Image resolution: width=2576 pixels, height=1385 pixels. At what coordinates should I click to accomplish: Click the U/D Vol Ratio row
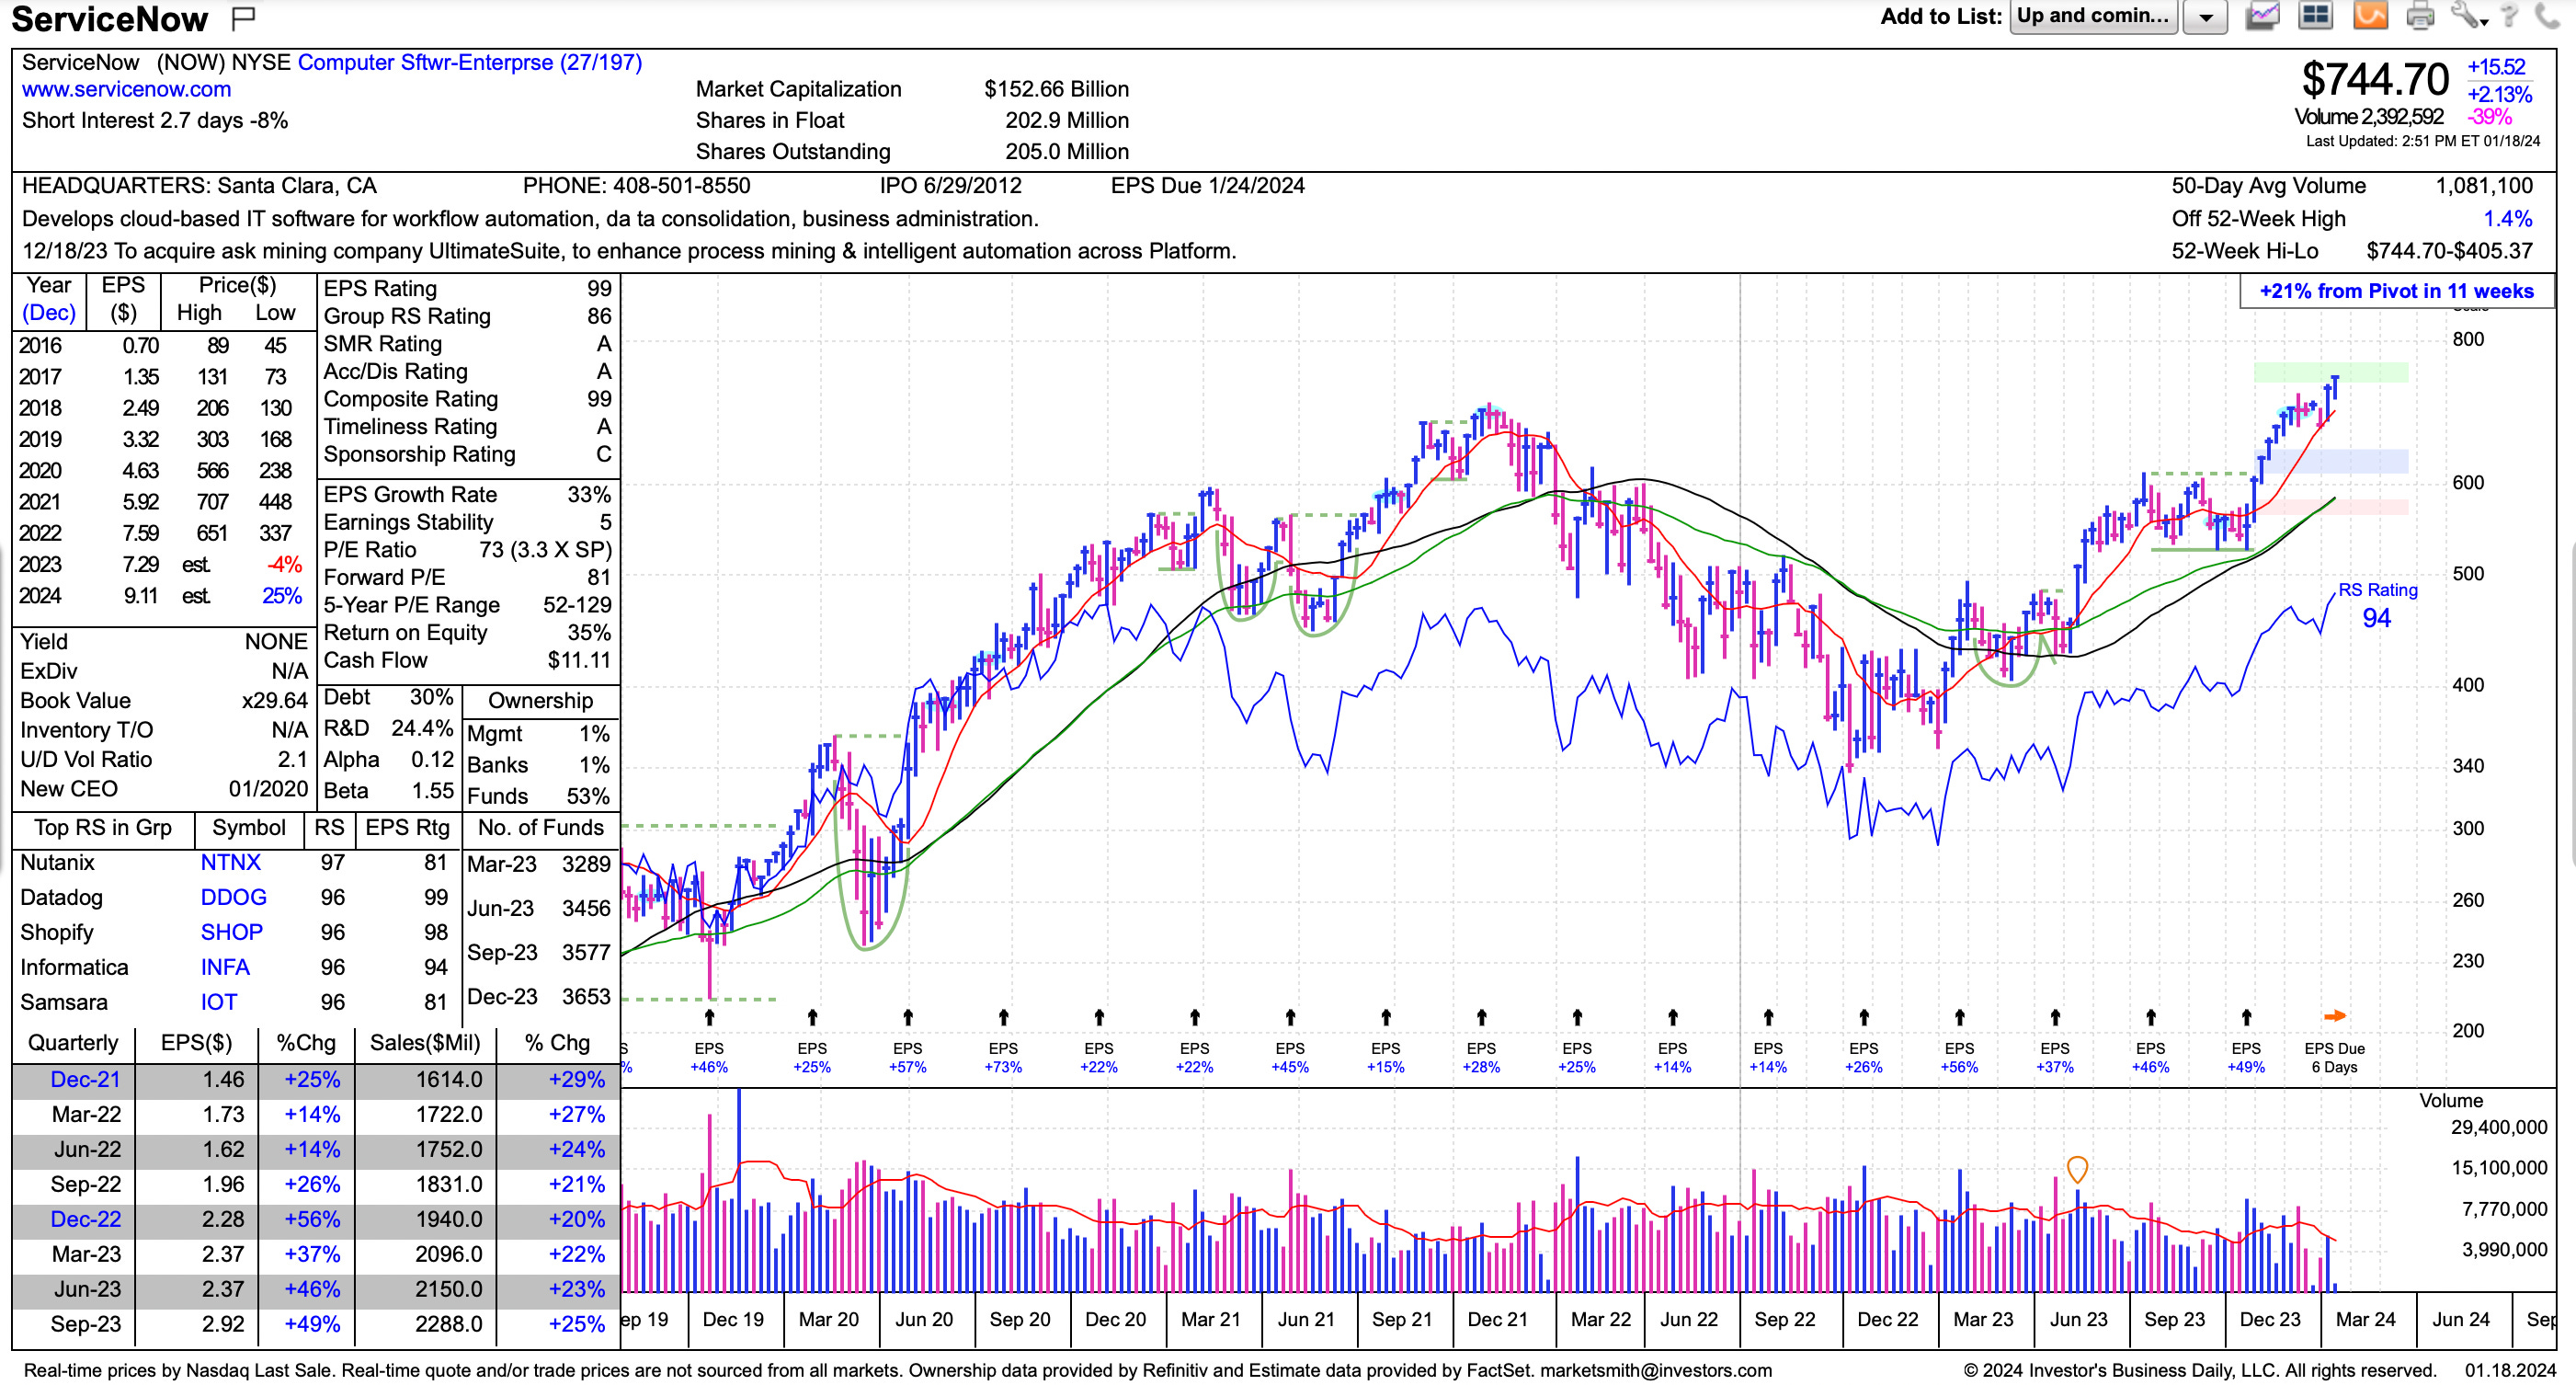(163, 759)
